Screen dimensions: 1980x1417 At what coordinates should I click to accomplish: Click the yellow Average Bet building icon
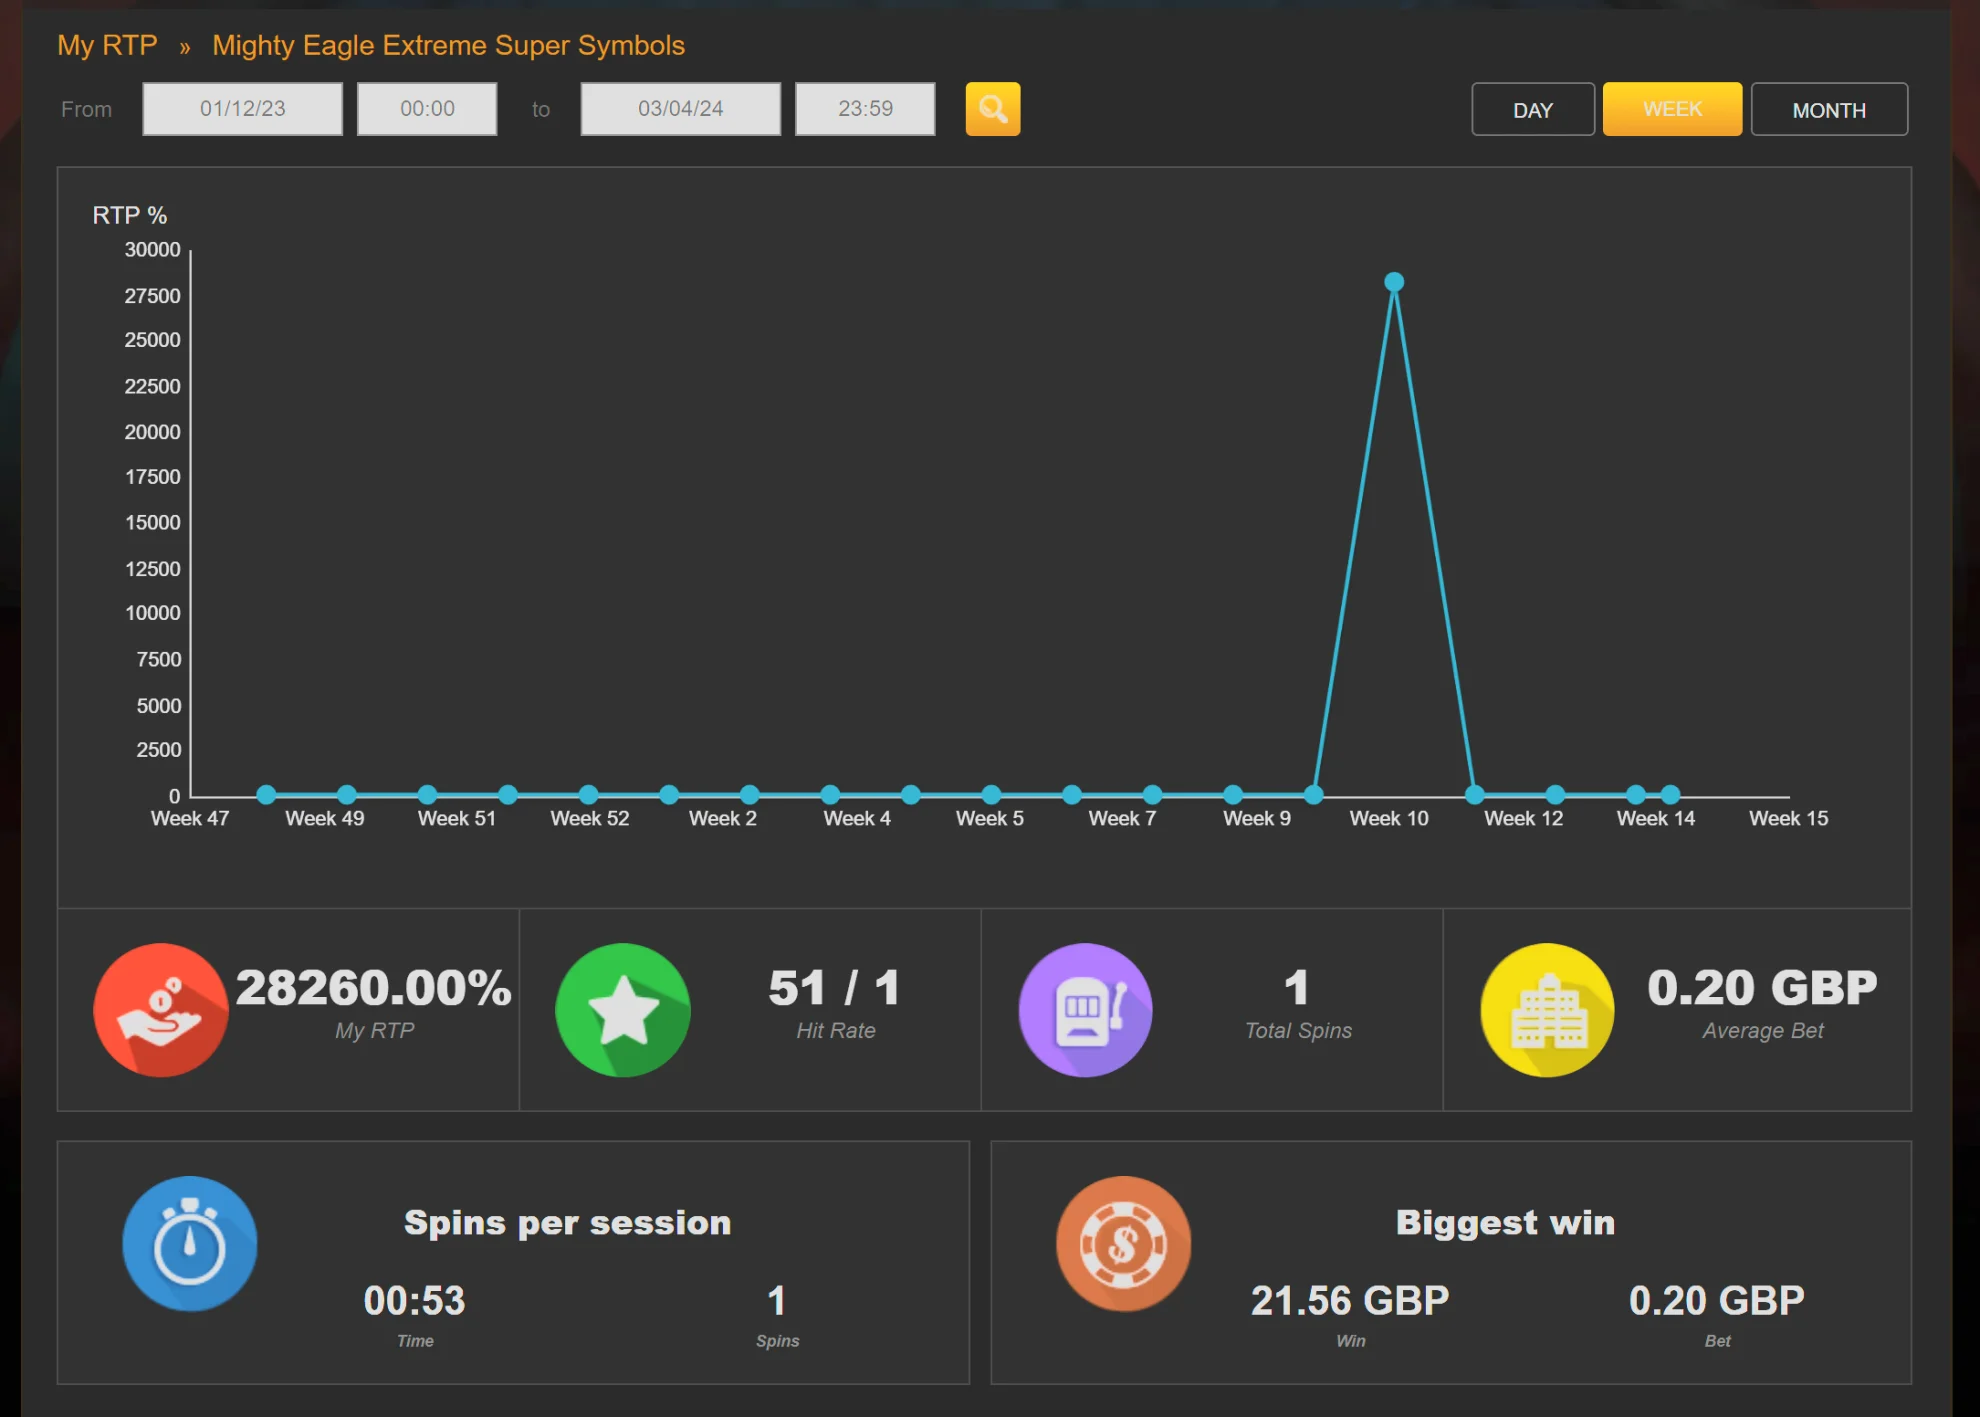pyautogui.click(x=1547, y=1010)
